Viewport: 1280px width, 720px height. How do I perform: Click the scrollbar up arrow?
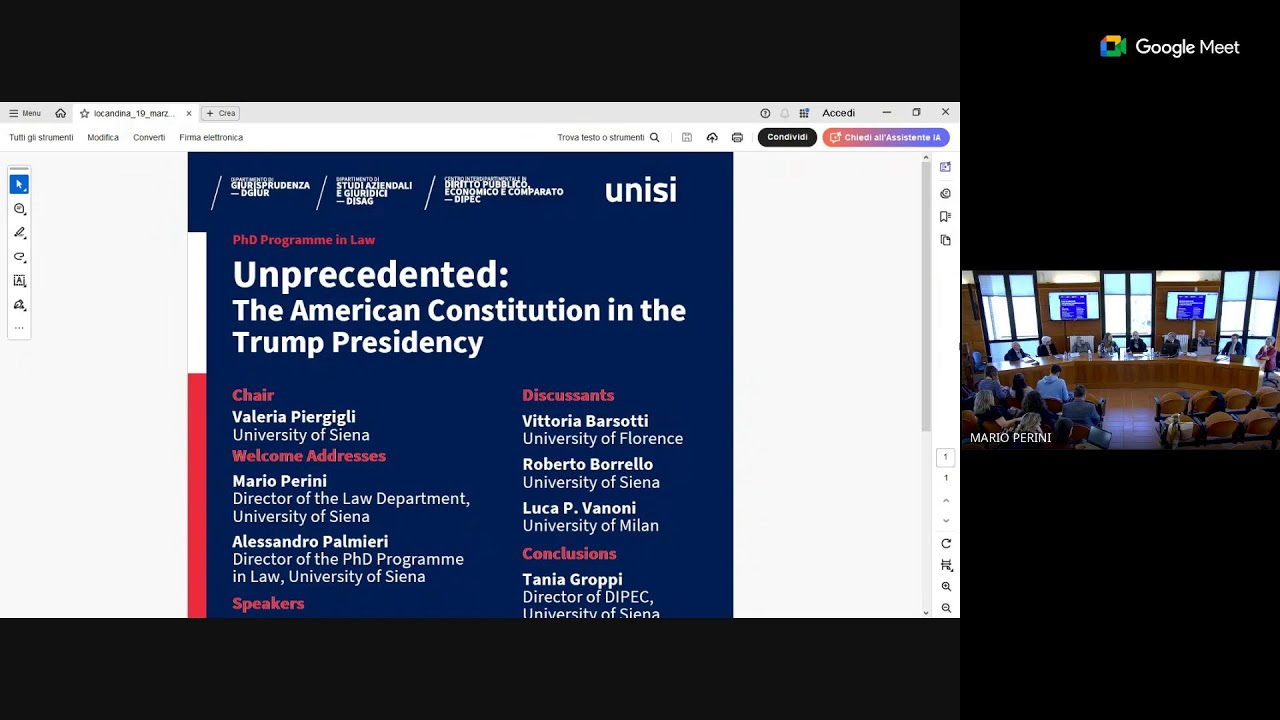pyautogui.click(x=926, y=158)
